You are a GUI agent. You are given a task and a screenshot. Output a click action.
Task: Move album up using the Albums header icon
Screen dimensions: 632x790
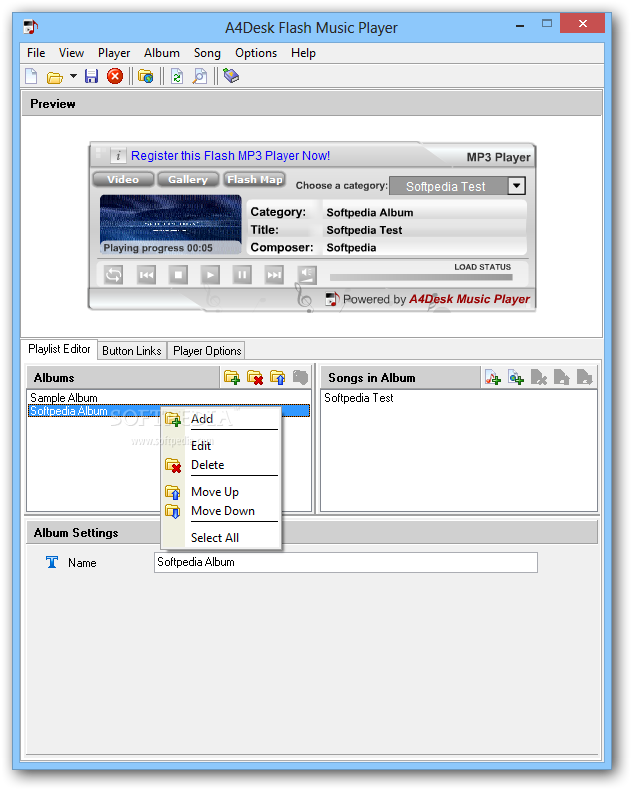point(278,377)
